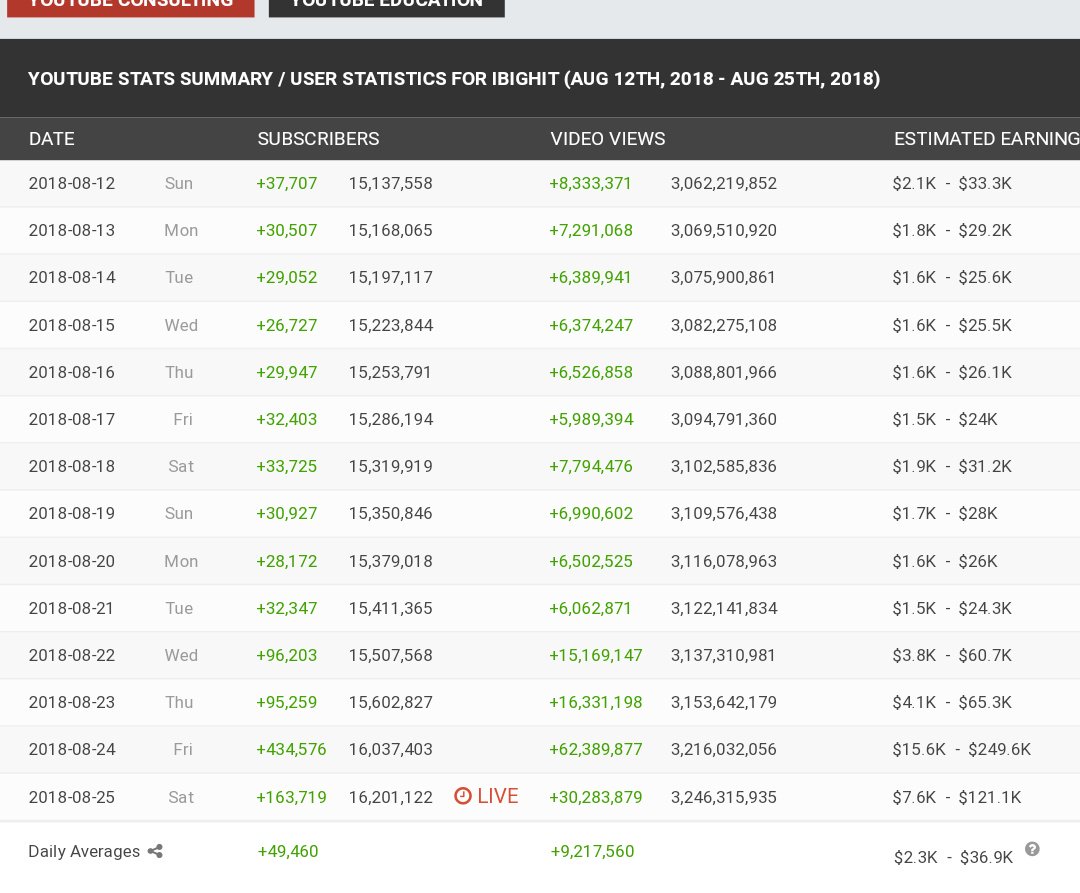Screen dimensions: 1080x893
Task: Click the subscriber gain +96,203
Action: pos(287,655)
